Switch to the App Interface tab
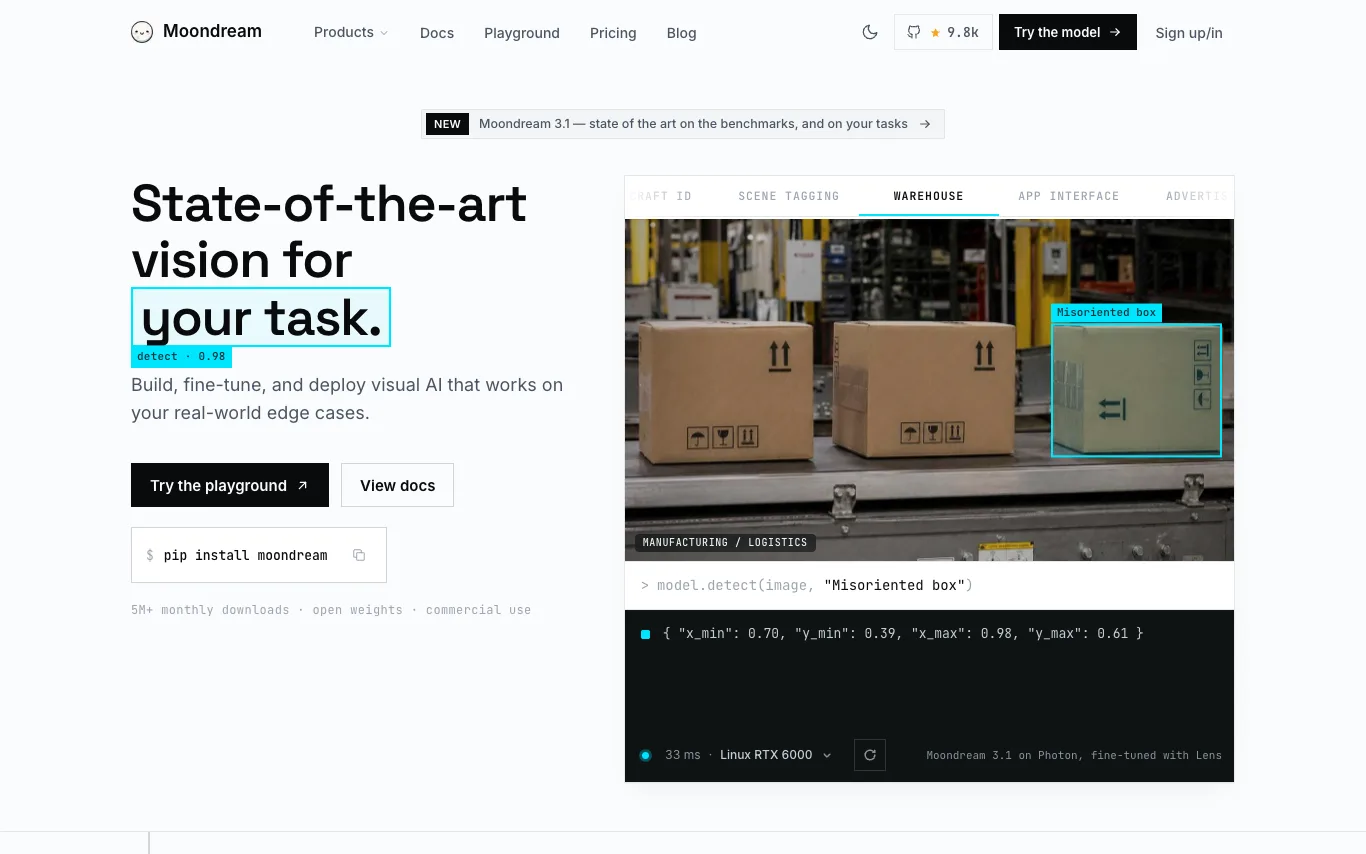The image size is (1366, 854). click(1069, 196)
